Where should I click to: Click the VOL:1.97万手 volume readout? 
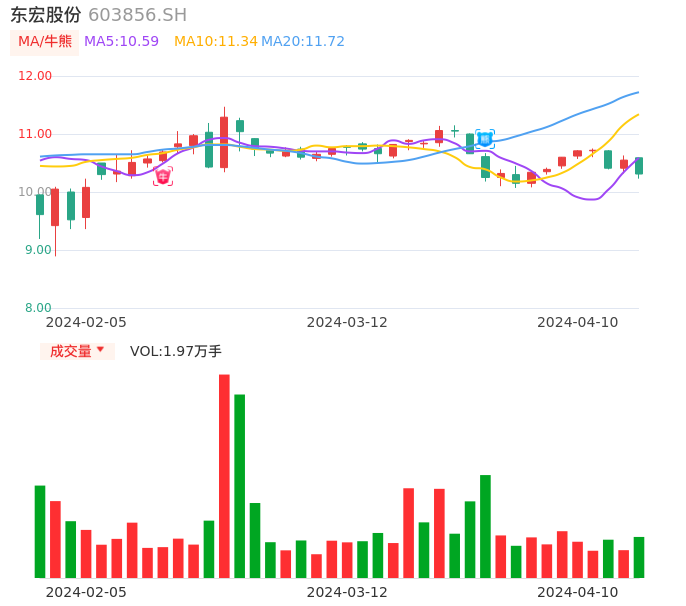point(176,351)
